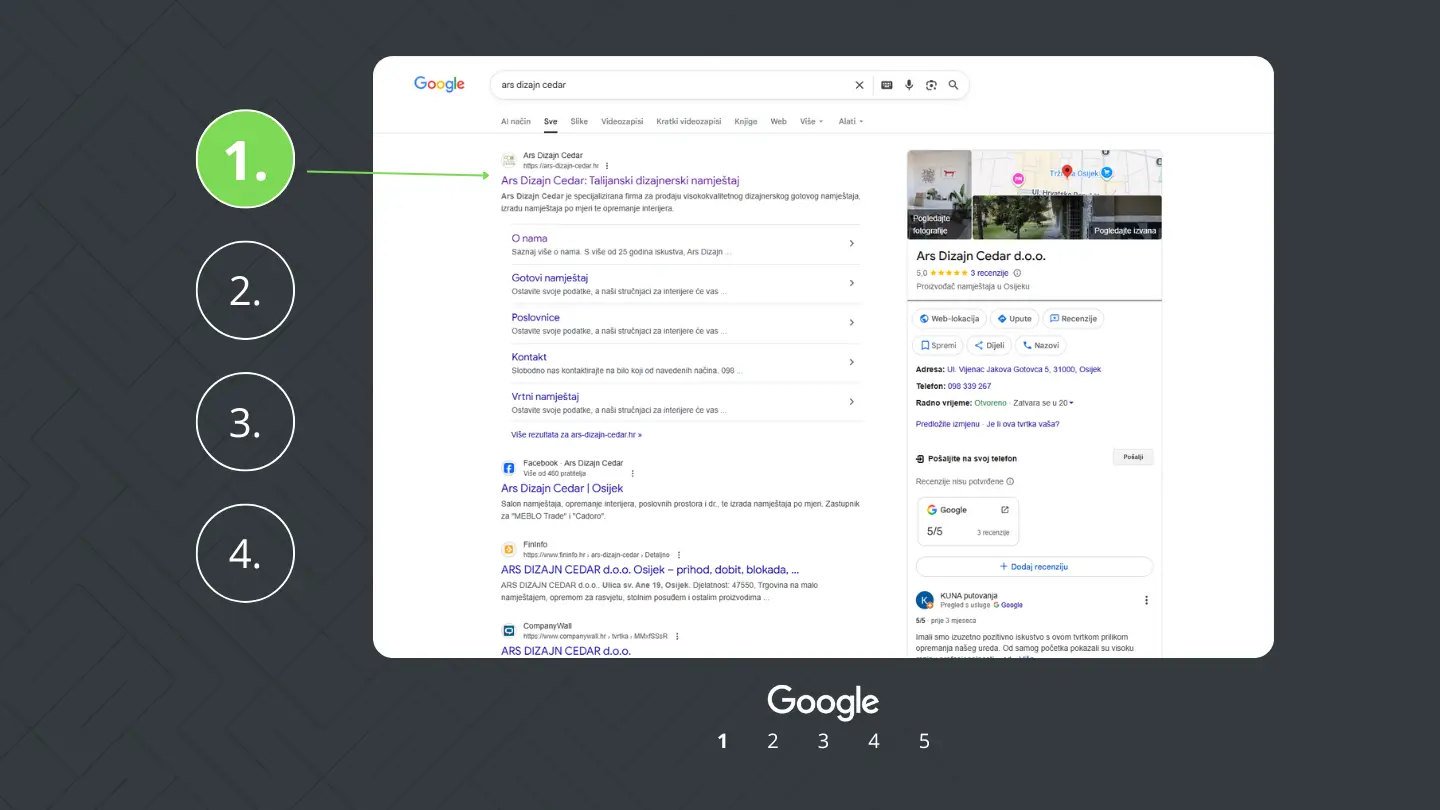
Task: Open external link icon in Google rating card
Action: tap(1005, 510)
